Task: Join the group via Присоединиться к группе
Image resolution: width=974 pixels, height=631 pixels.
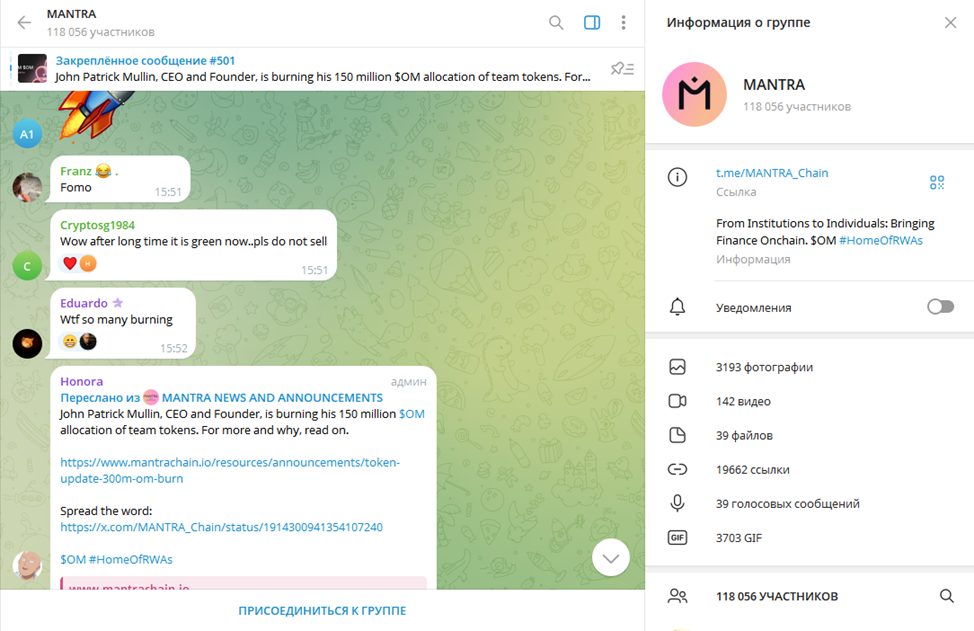Action: pos(322,611)
